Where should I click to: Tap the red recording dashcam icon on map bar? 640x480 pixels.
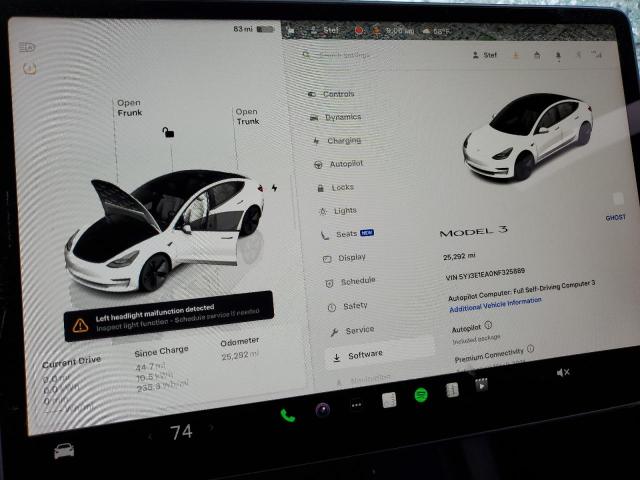click(359, 30)
